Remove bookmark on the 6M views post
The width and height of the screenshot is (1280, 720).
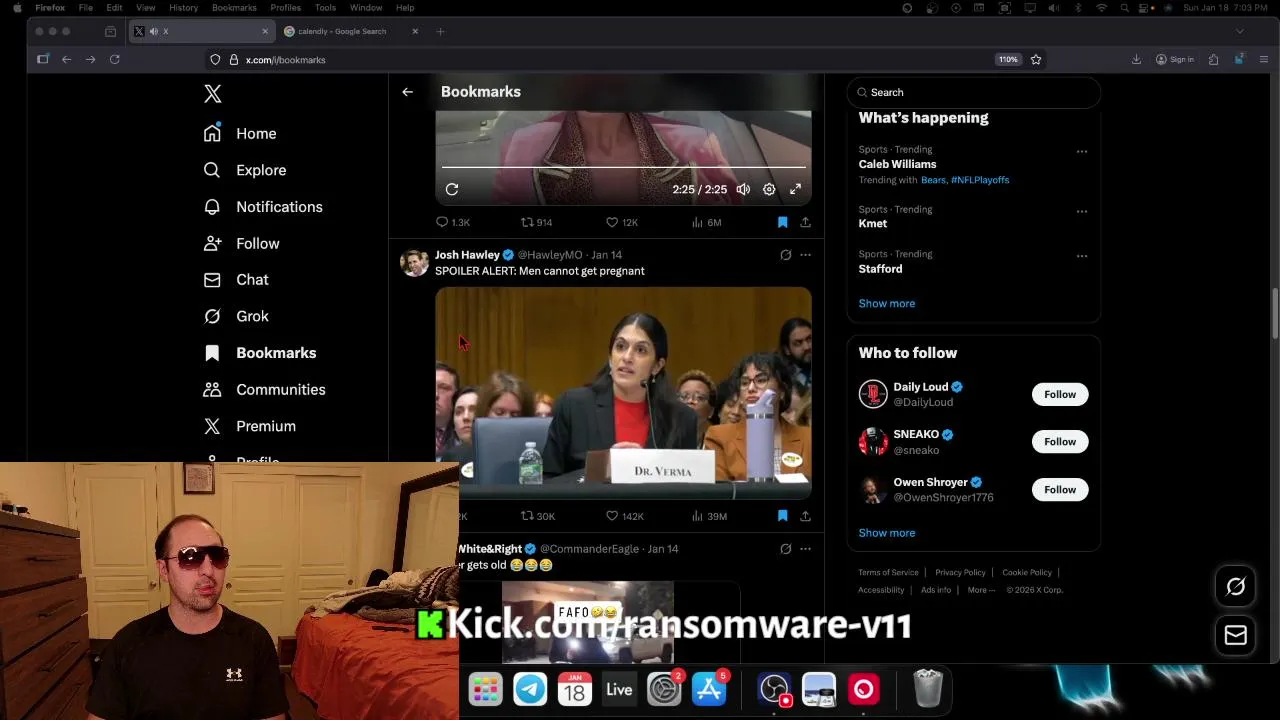coord(782,222)
